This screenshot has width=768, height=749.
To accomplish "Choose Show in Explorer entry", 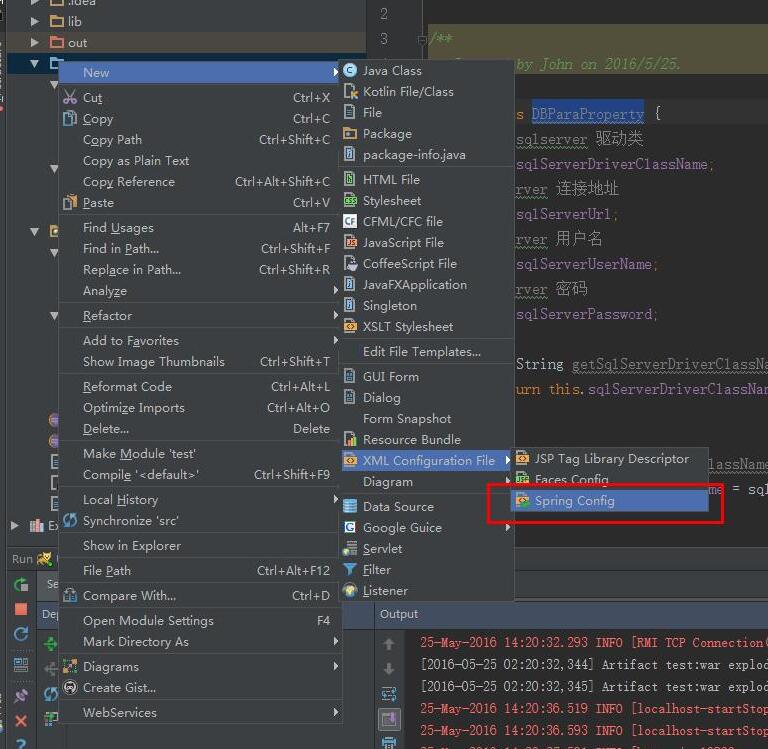I will pos(200,546).
